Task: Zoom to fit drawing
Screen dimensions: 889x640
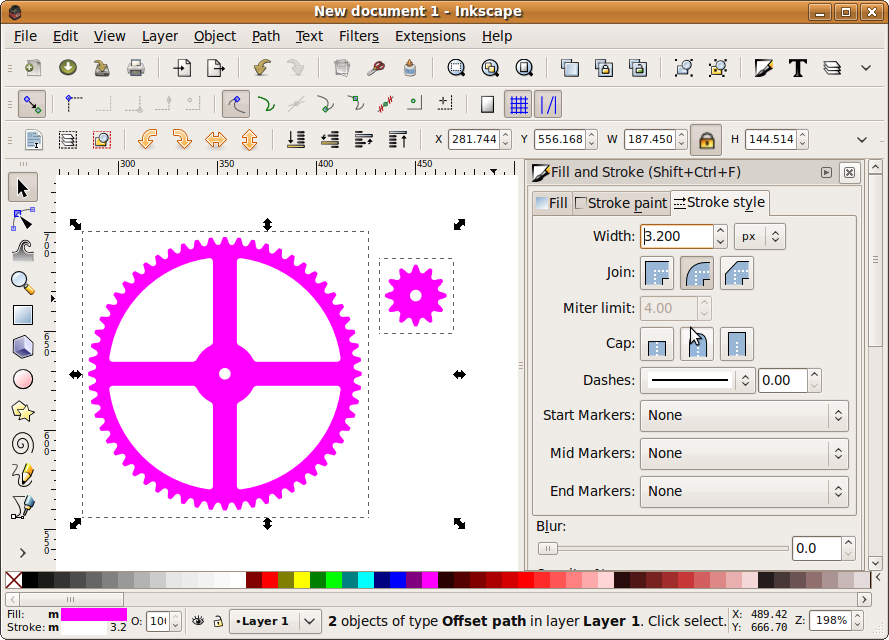Action: click(490, 68)
